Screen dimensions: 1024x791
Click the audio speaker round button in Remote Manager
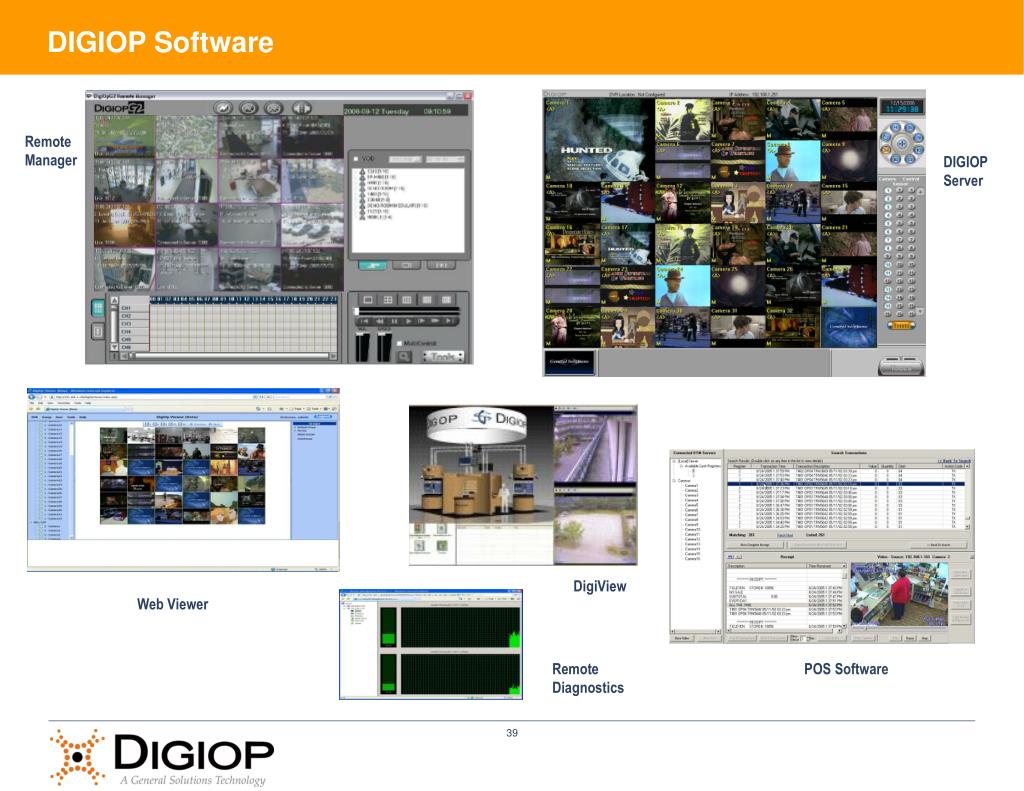(301, 108)
